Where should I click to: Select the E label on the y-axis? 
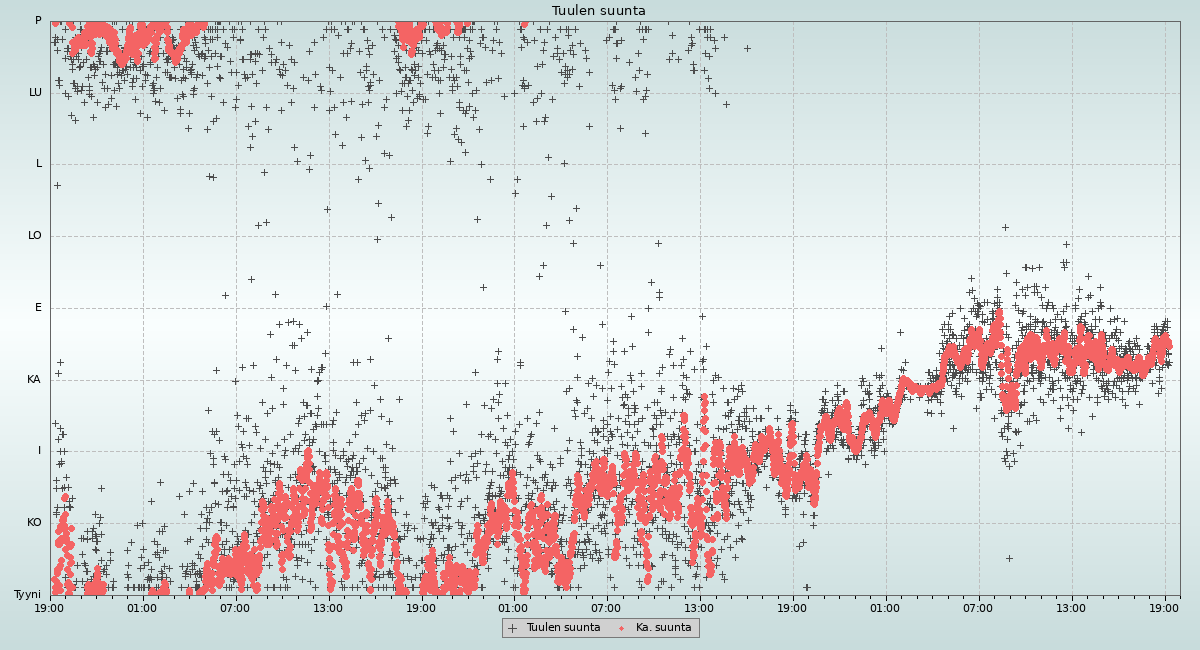click(x=39, y=308)
